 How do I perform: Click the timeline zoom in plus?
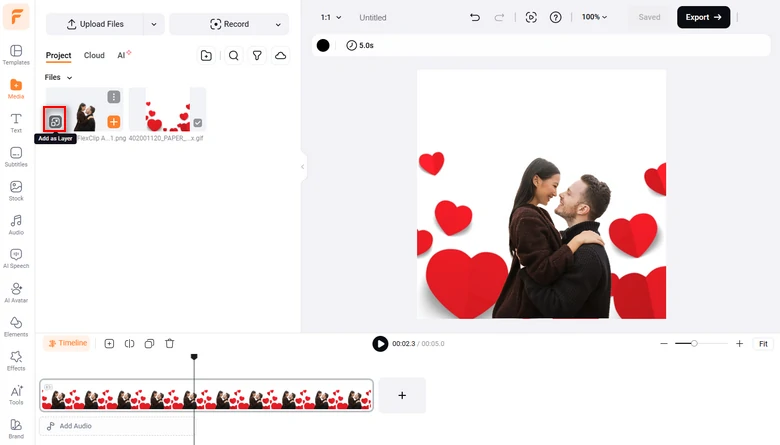pos(739,344)
